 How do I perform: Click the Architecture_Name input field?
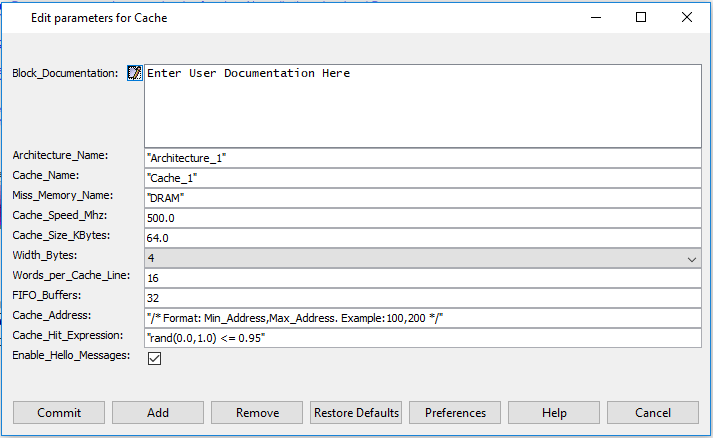(x=422, y=158)
